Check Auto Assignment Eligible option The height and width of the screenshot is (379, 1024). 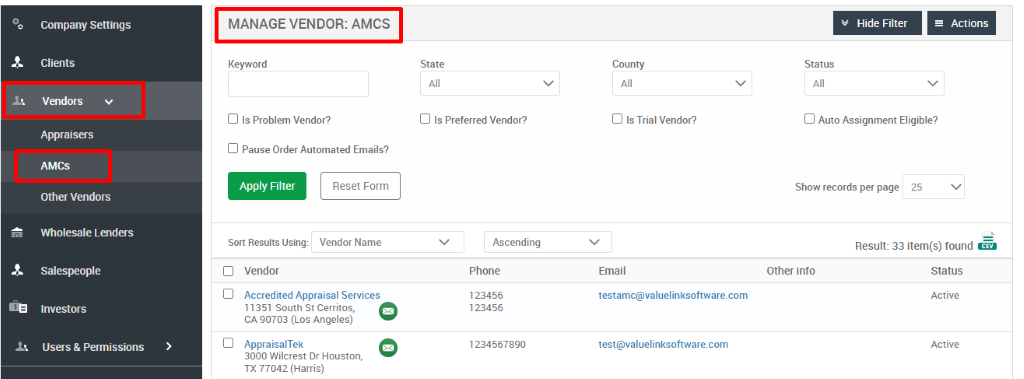[809, 119]
